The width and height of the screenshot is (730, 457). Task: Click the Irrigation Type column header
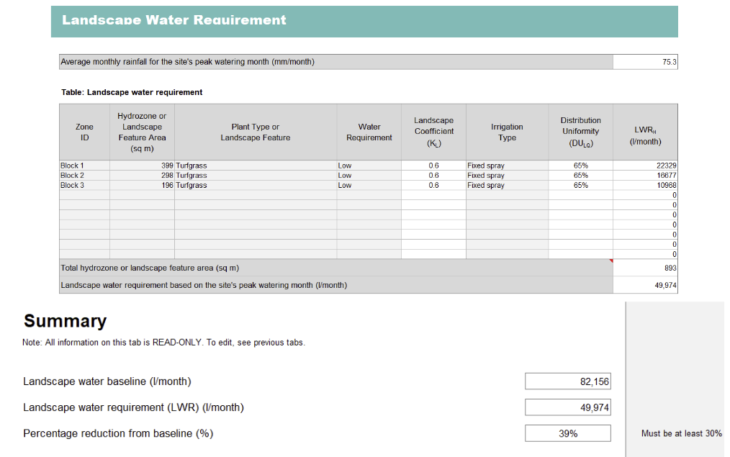(506, 133)
